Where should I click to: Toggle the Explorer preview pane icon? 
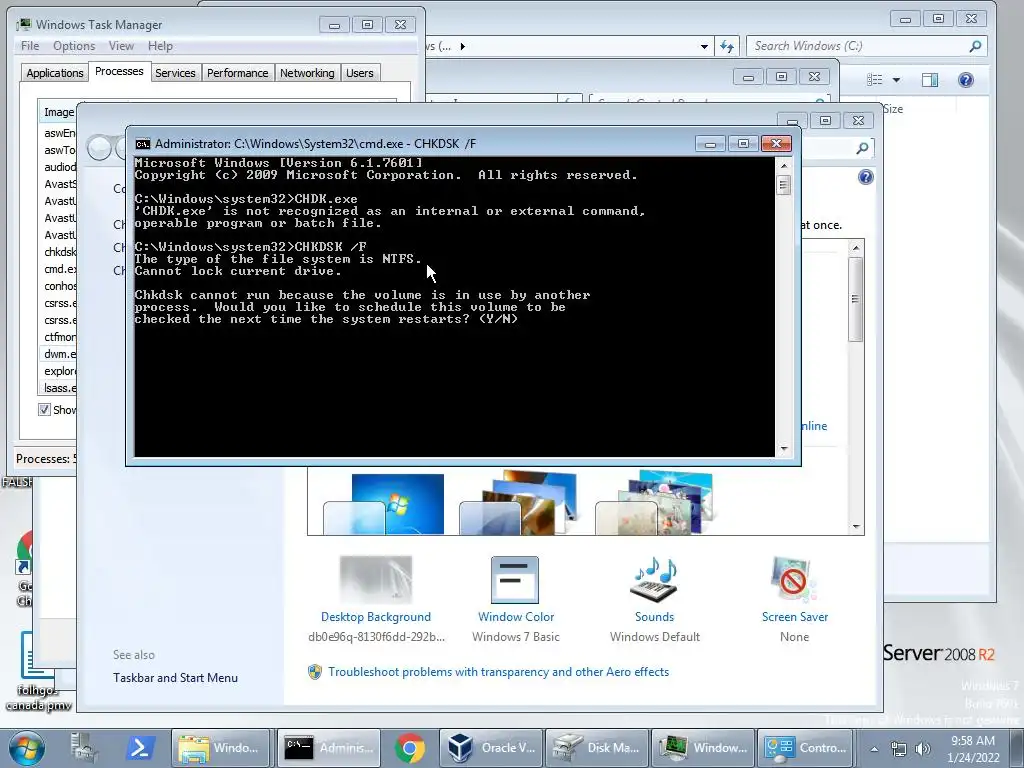(x=930, y=80)
